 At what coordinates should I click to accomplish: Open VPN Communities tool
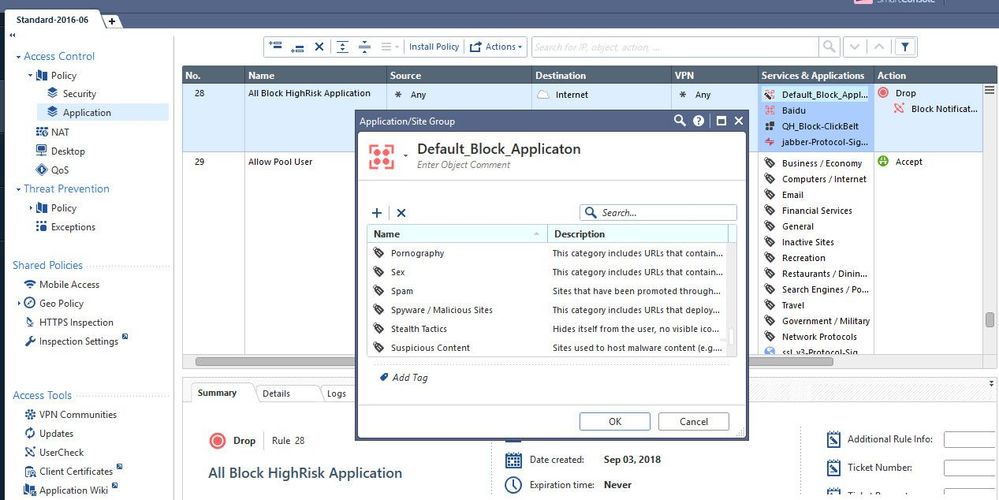pos(70,415)
